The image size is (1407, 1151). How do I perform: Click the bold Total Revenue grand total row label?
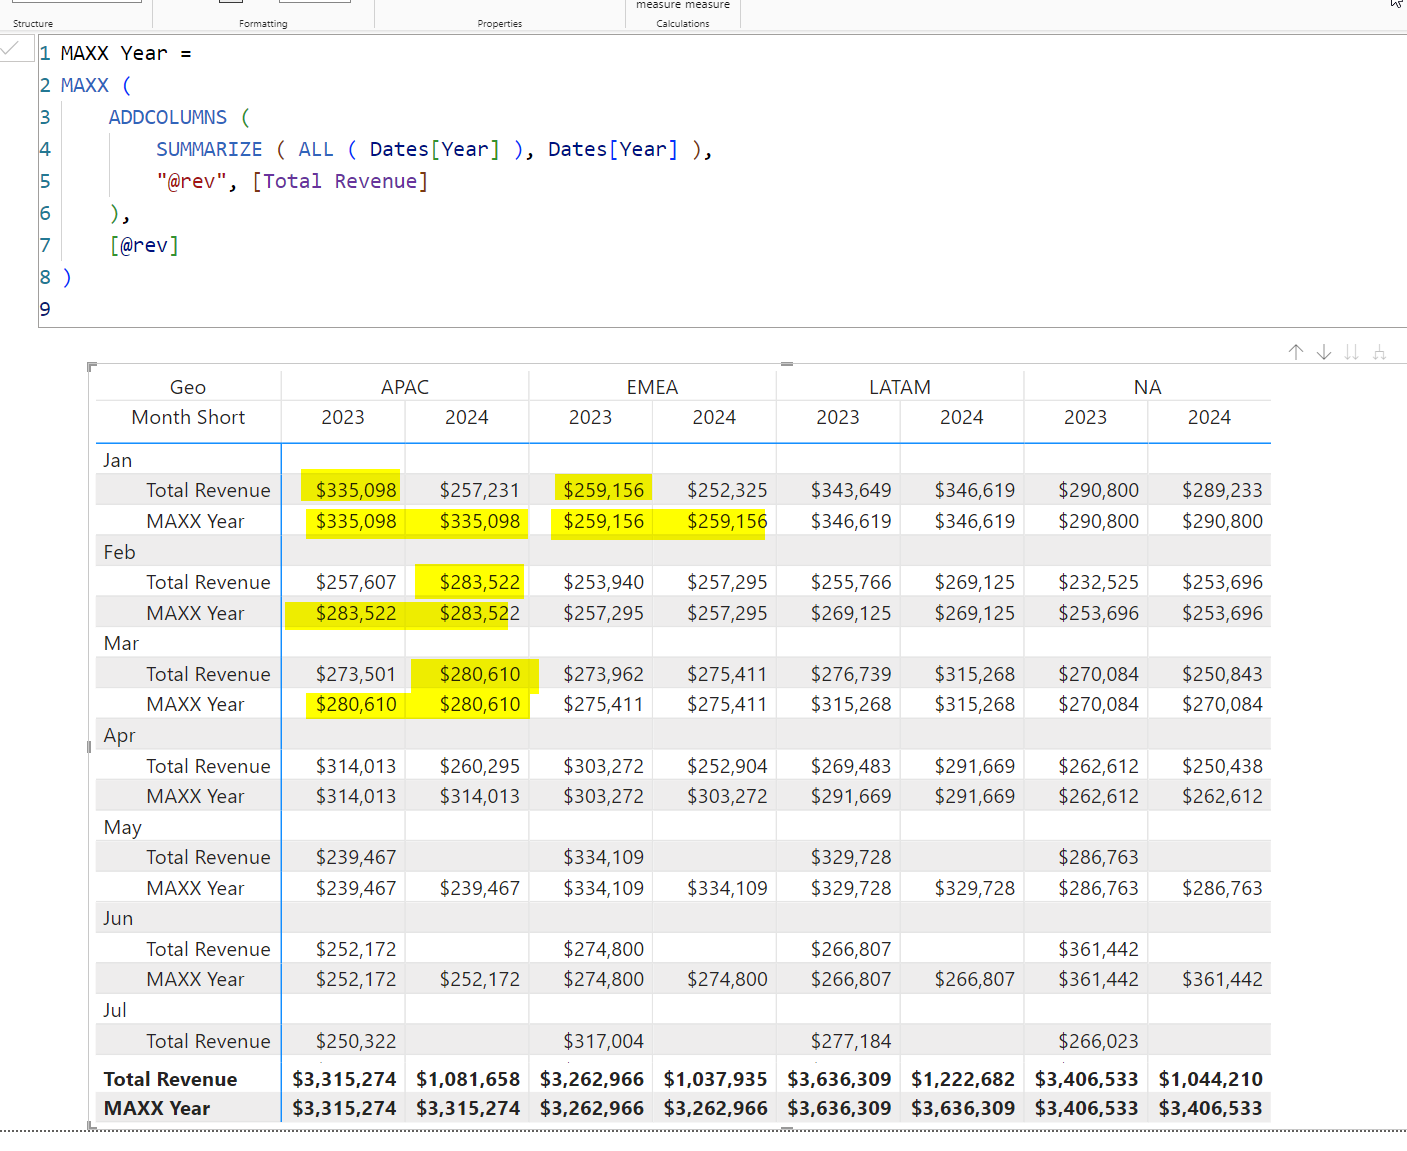coord(171,1079)
